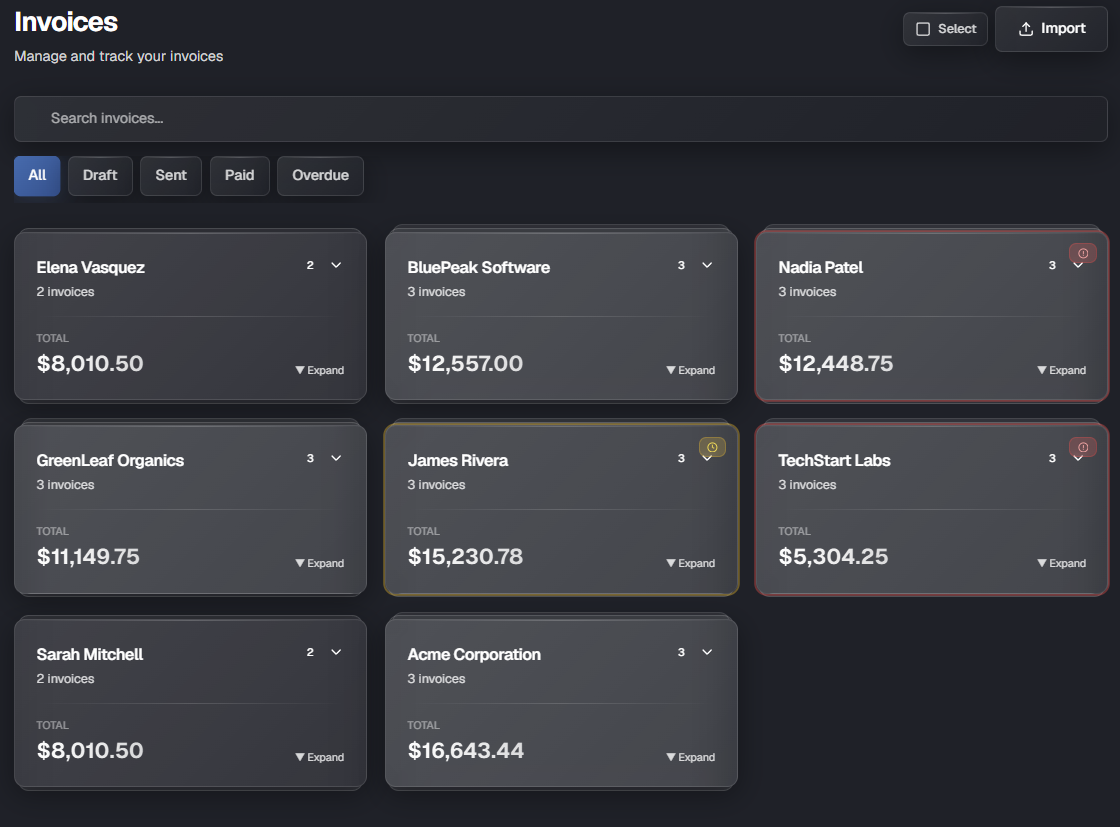The image size is (1120, 827).
Task: Click the invoice search field
Action: tap(560, 119)
